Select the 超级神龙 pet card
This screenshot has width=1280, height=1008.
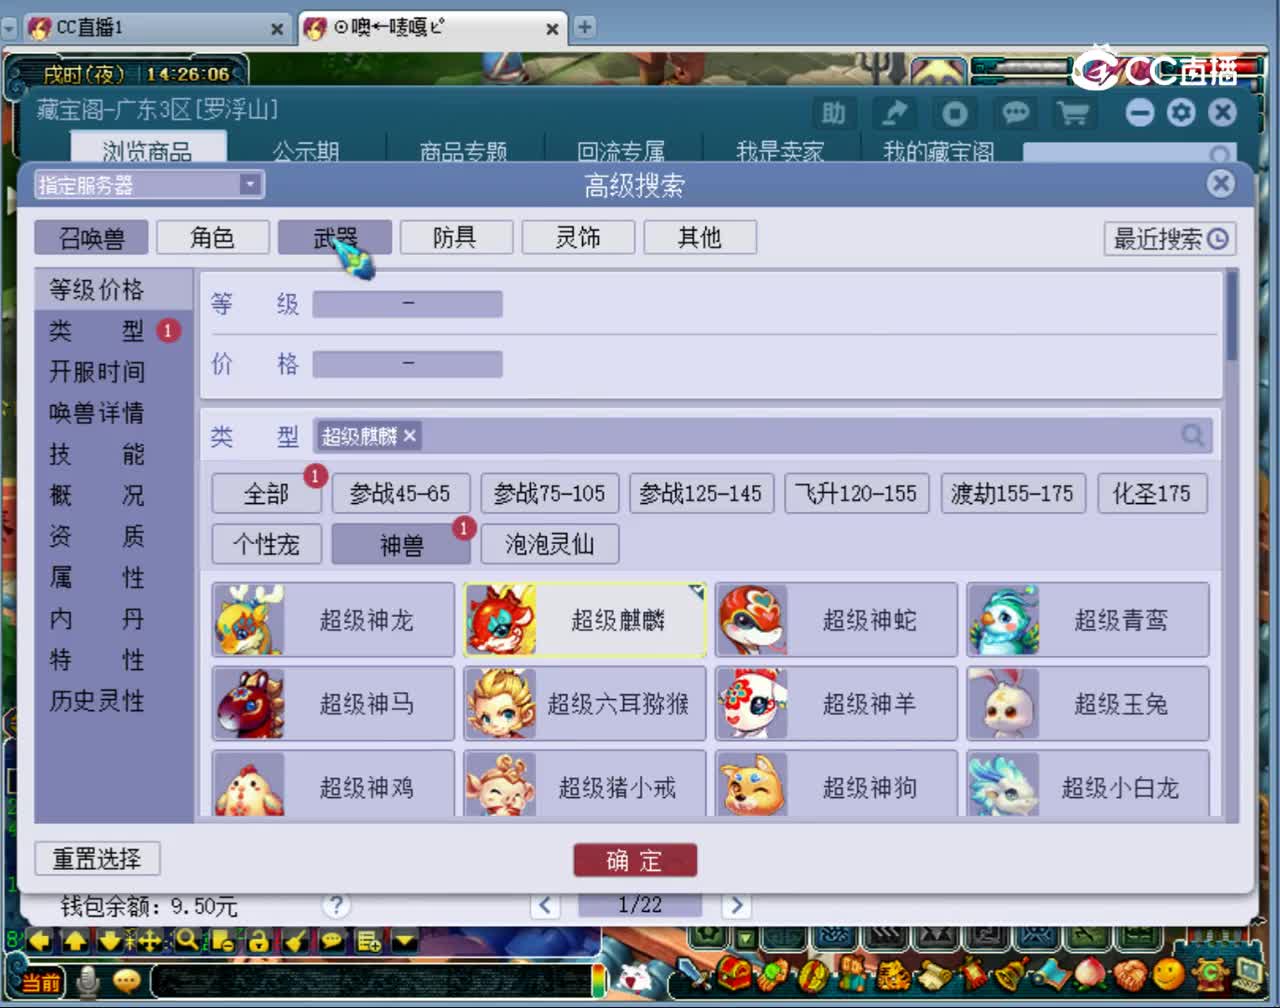pos(333,620)
